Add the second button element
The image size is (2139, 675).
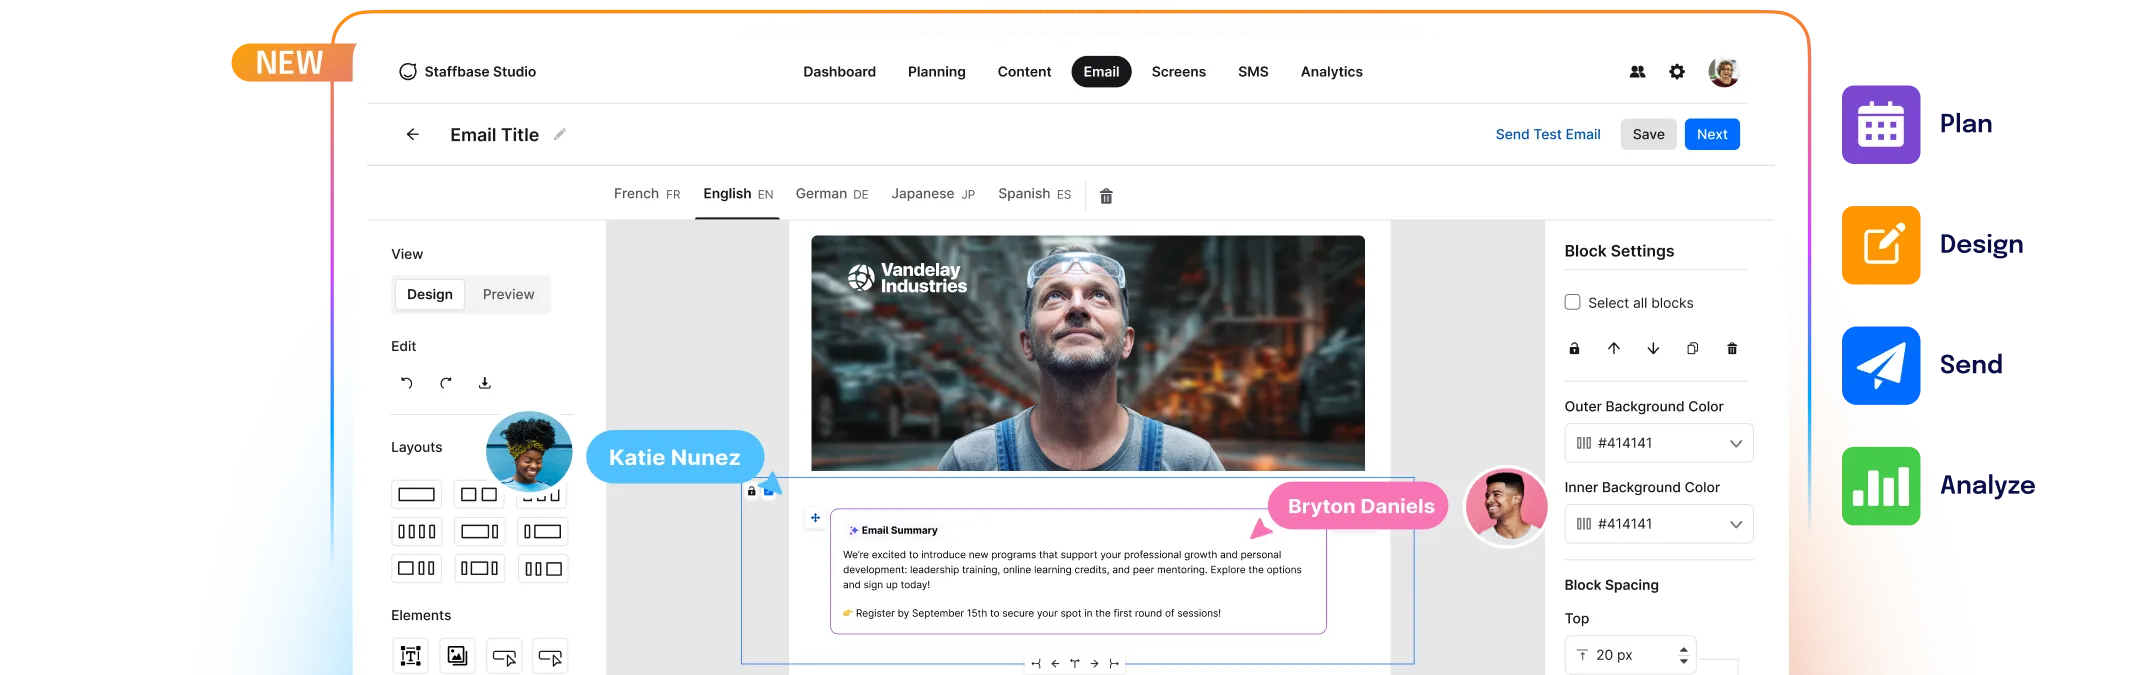coord(550,656)
